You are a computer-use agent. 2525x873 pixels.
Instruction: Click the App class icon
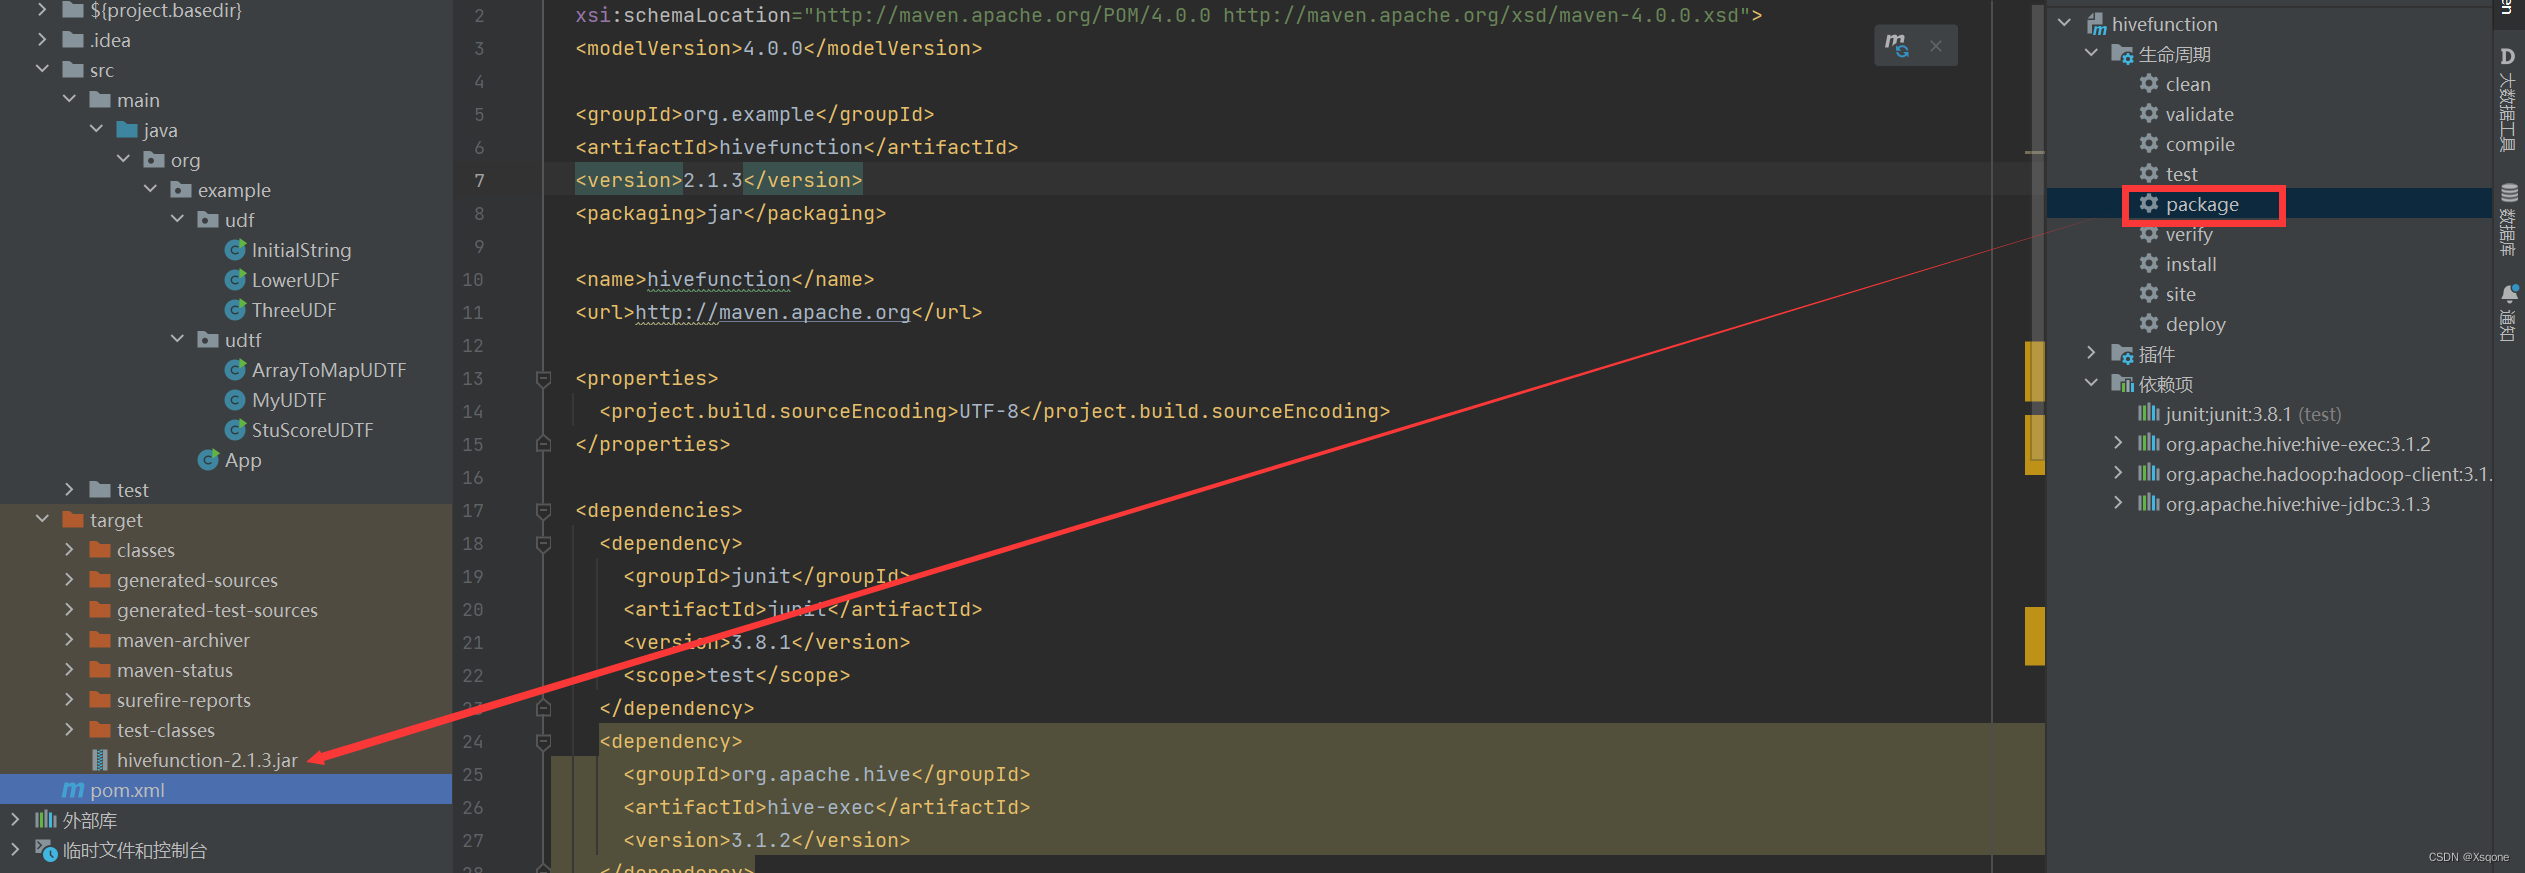coord(208,460)
